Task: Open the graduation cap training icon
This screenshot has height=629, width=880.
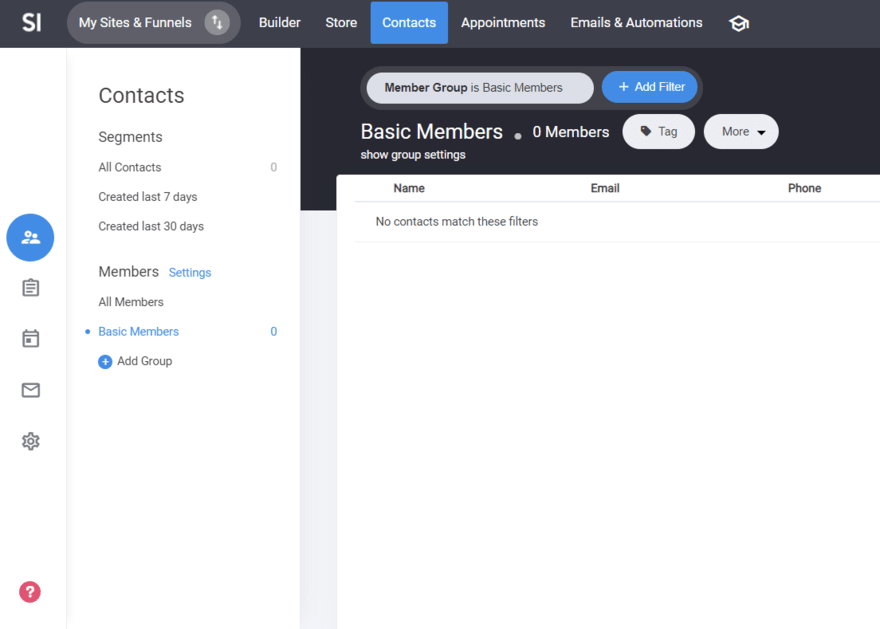Action: coord(739,23)
